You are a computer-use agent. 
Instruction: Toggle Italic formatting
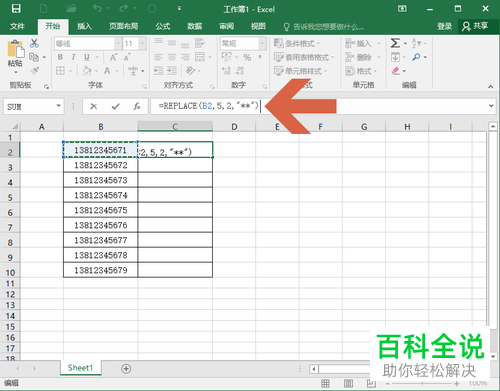coord(73,57)
